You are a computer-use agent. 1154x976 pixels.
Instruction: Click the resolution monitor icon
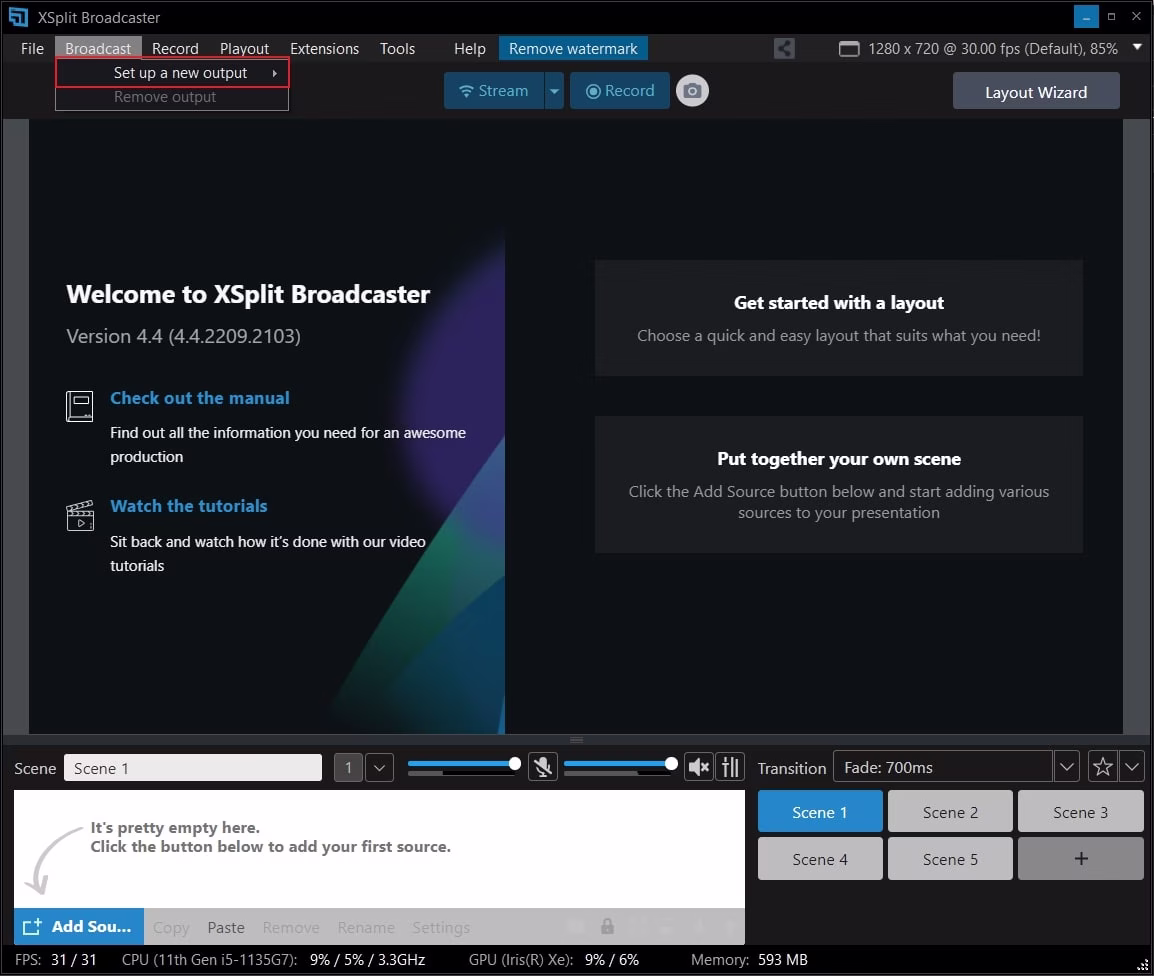point(849,49)
